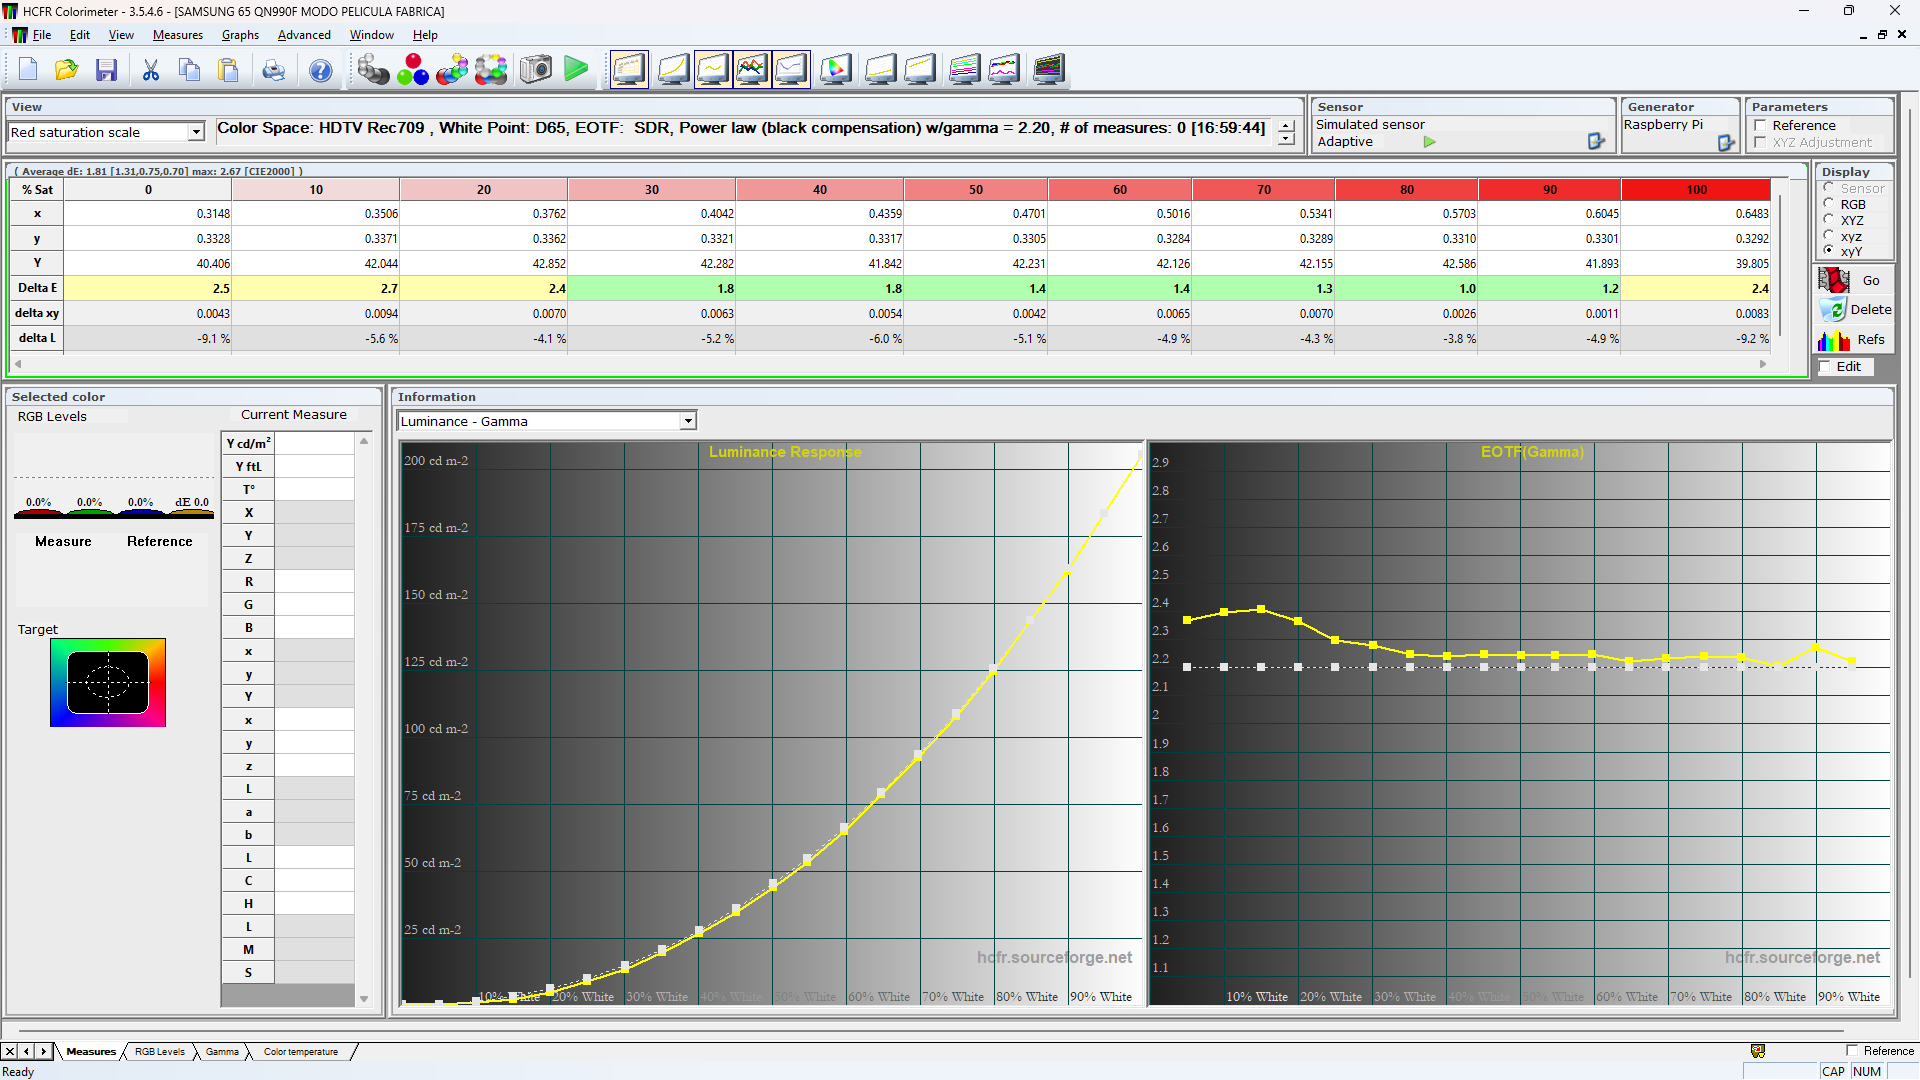Open the File menu
1920x1080 pixels.
pyautogui.click(x=42, y=35)
